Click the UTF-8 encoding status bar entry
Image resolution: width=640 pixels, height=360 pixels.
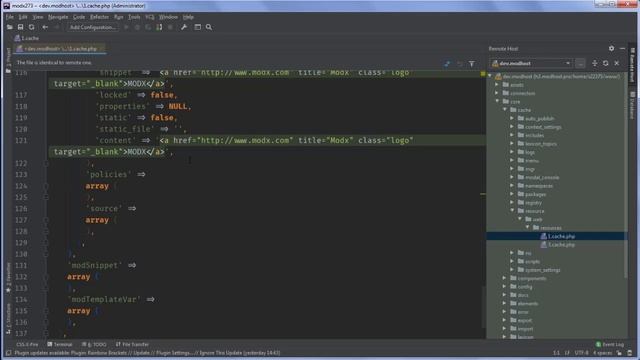[x=582, y=353]
